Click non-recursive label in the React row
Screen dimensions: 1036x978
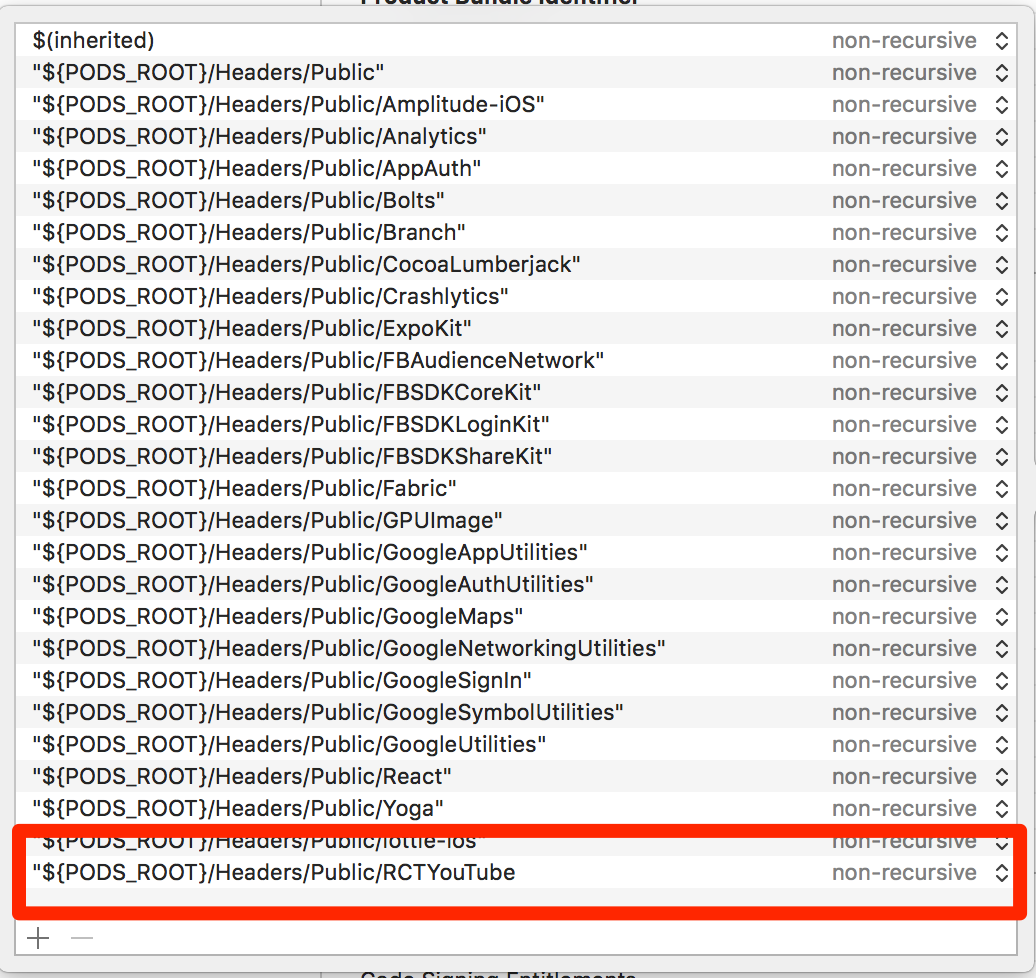[x=904, y=776]
